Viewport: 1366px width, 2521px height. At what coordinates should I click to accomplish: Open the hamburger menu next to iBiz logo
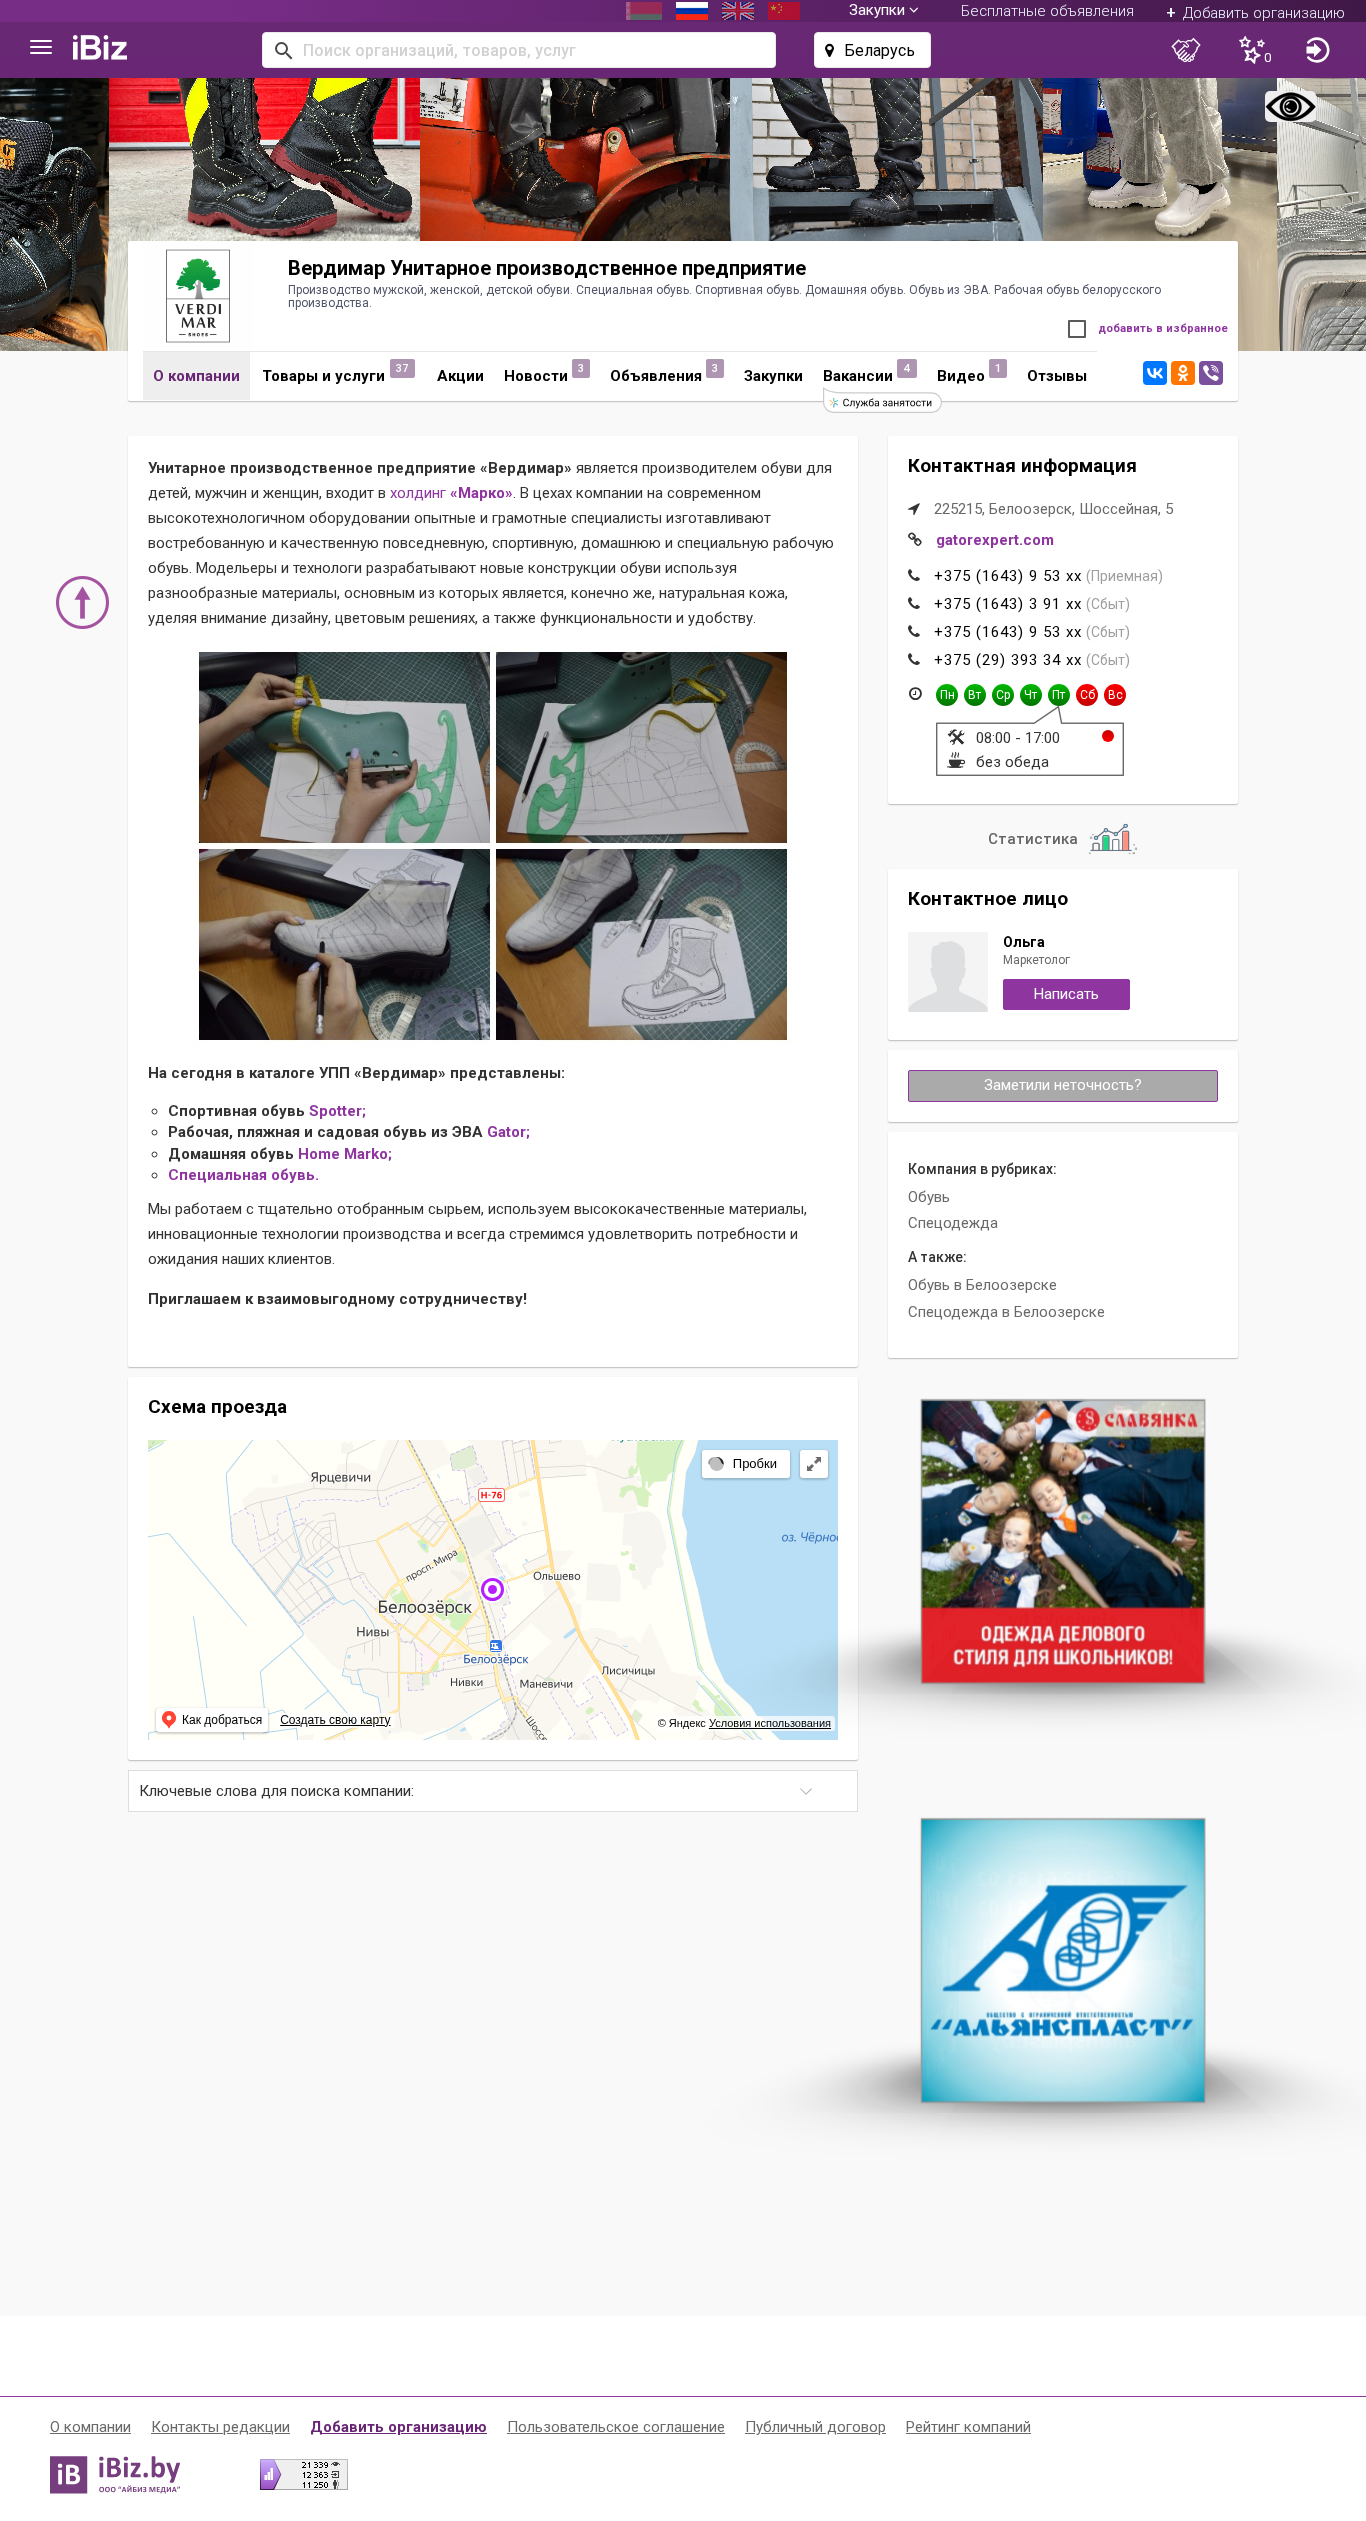coord(41,48)
